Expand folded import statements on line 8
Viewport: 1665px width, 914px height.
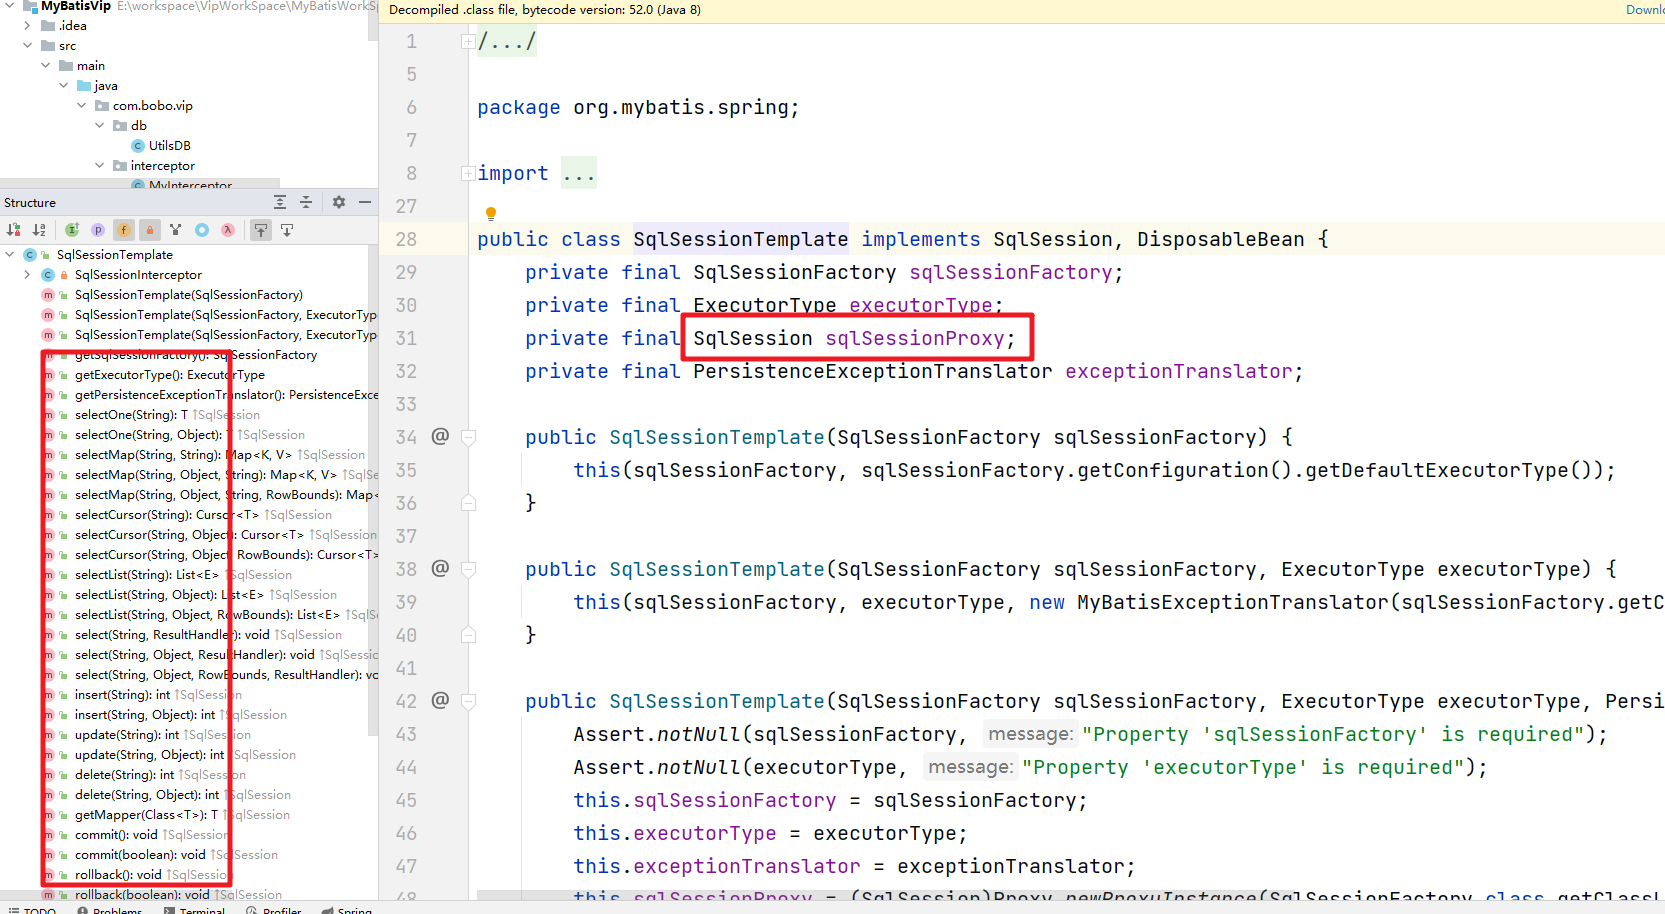[467, 173]
